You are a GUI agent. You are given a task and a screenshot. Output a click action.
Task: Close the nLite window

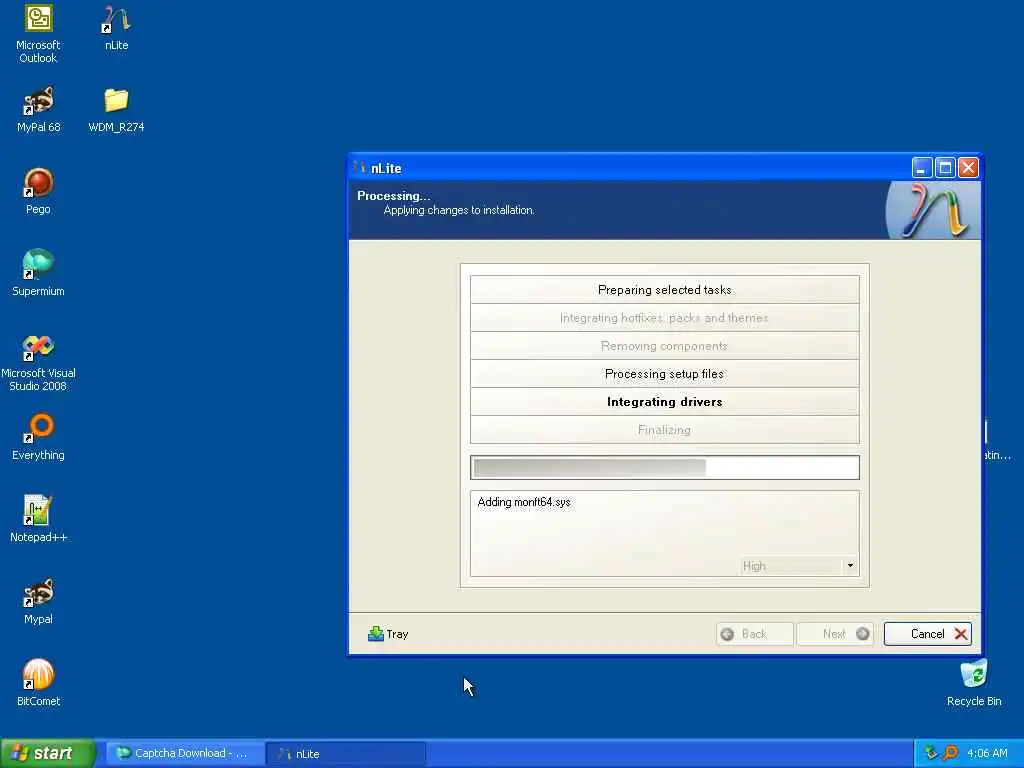click(968, 168)
